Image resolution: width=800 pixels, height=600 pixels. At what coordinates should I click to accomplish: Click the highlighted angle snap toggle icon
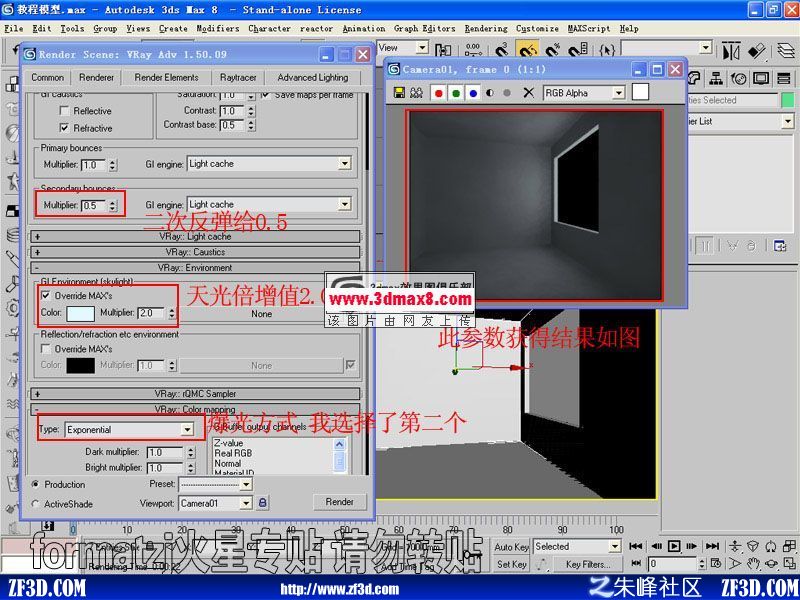[x=528, y=49]
